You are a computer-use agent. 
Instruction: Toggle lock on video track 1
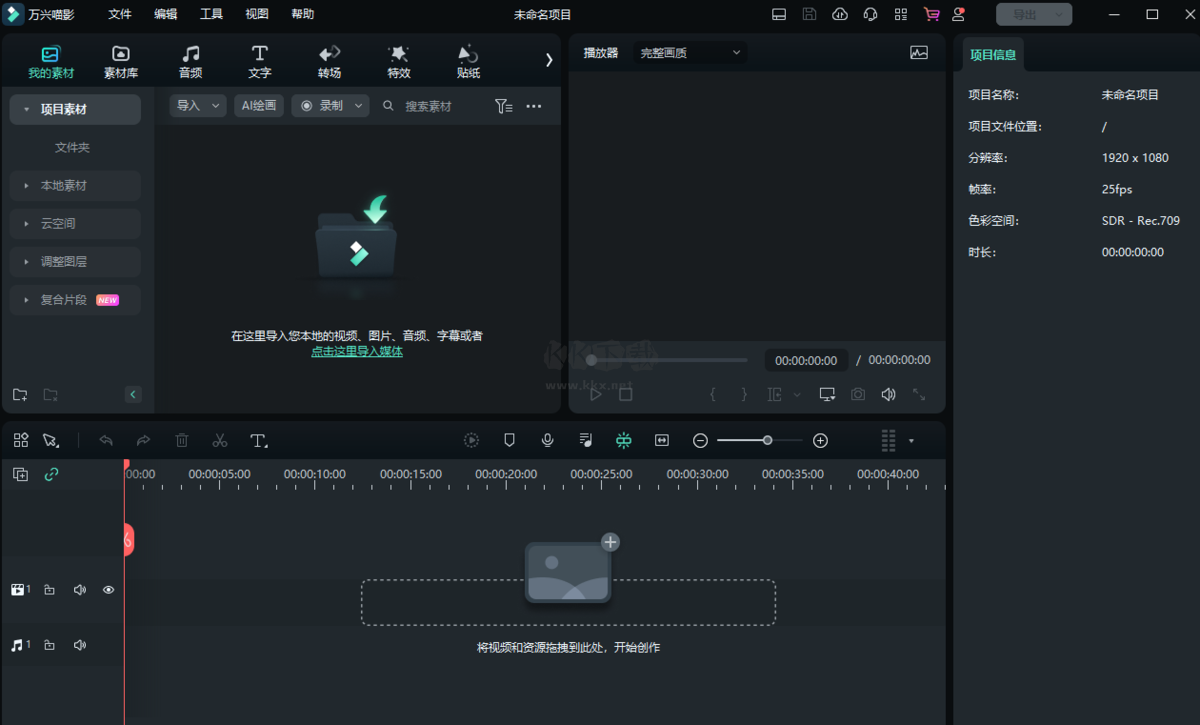point(49,590)
